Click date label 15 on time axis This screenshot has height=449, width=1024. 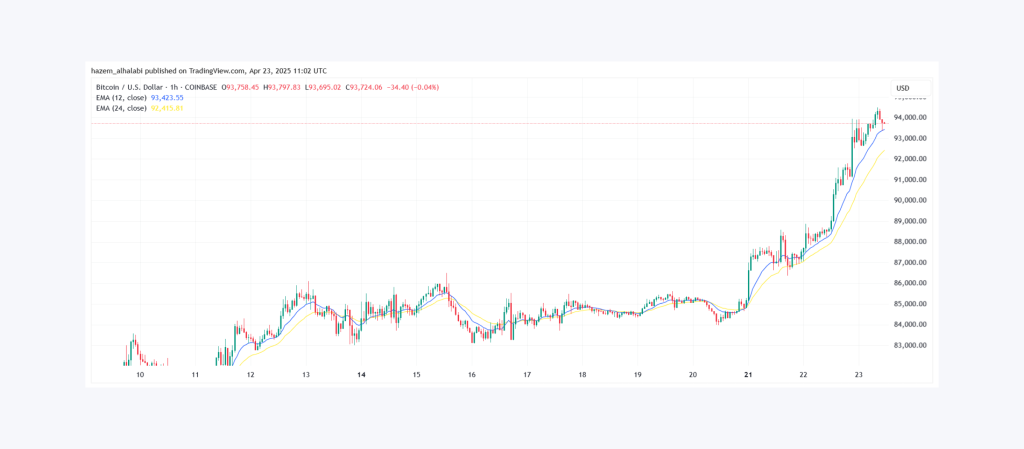click(417, 375)
